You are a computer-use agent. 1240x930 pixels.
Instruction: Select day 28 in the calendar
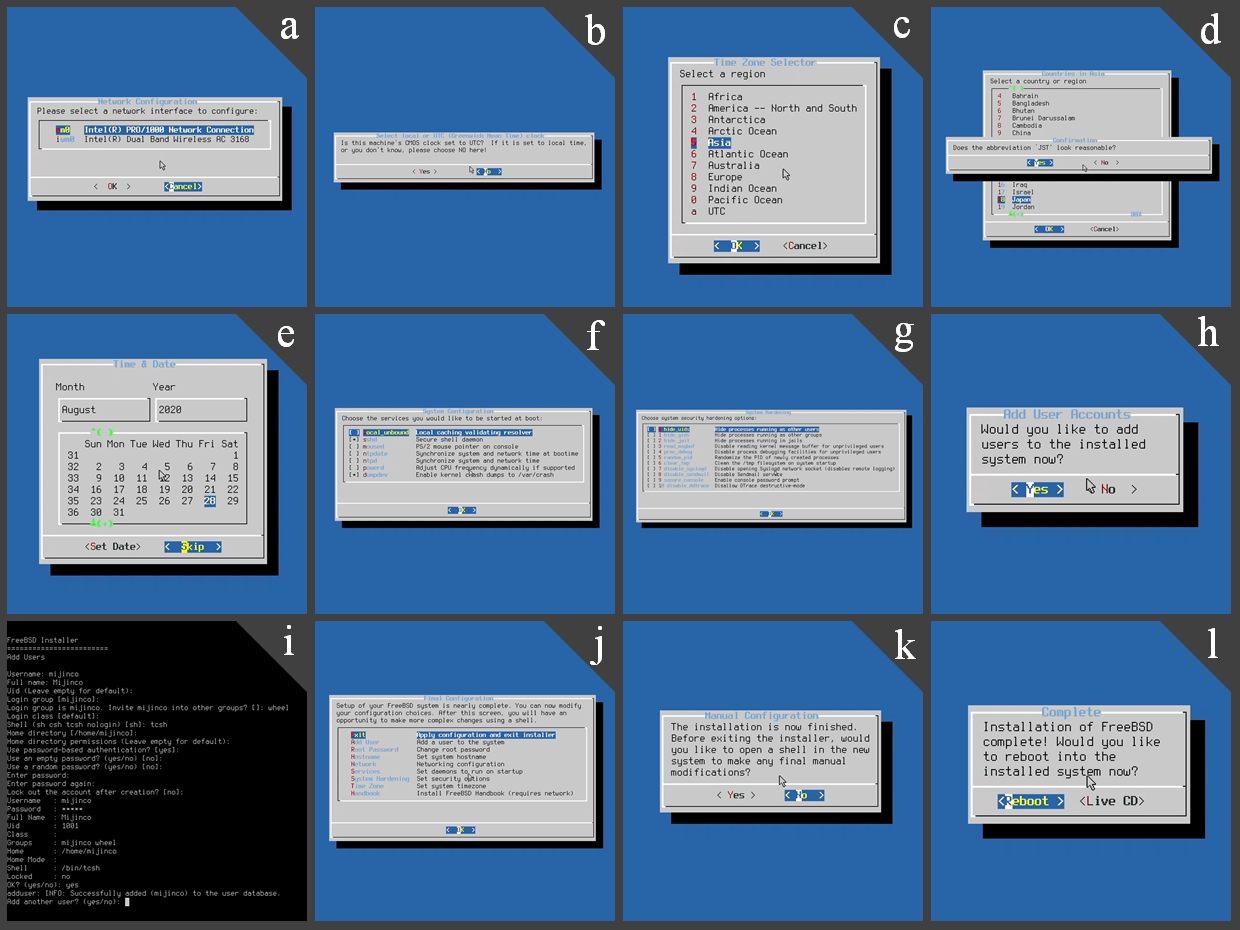click(x=210, y=501)
